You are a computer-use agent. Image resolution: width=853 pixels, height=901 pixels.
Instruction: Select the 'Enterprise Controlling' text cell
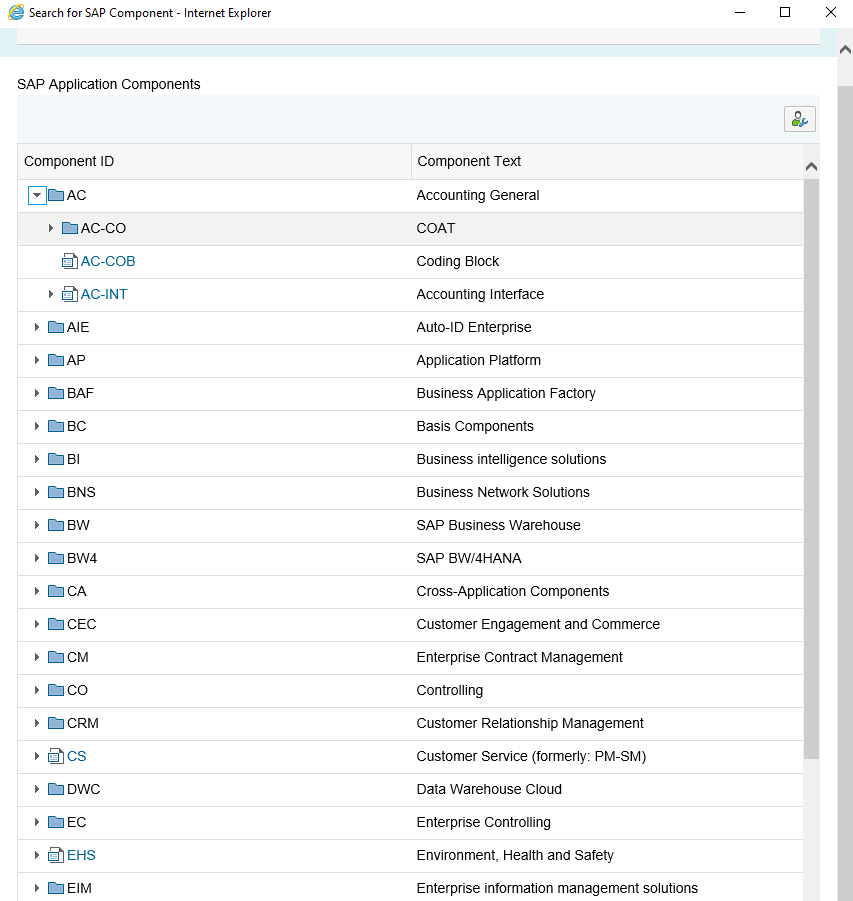[483, 822]
